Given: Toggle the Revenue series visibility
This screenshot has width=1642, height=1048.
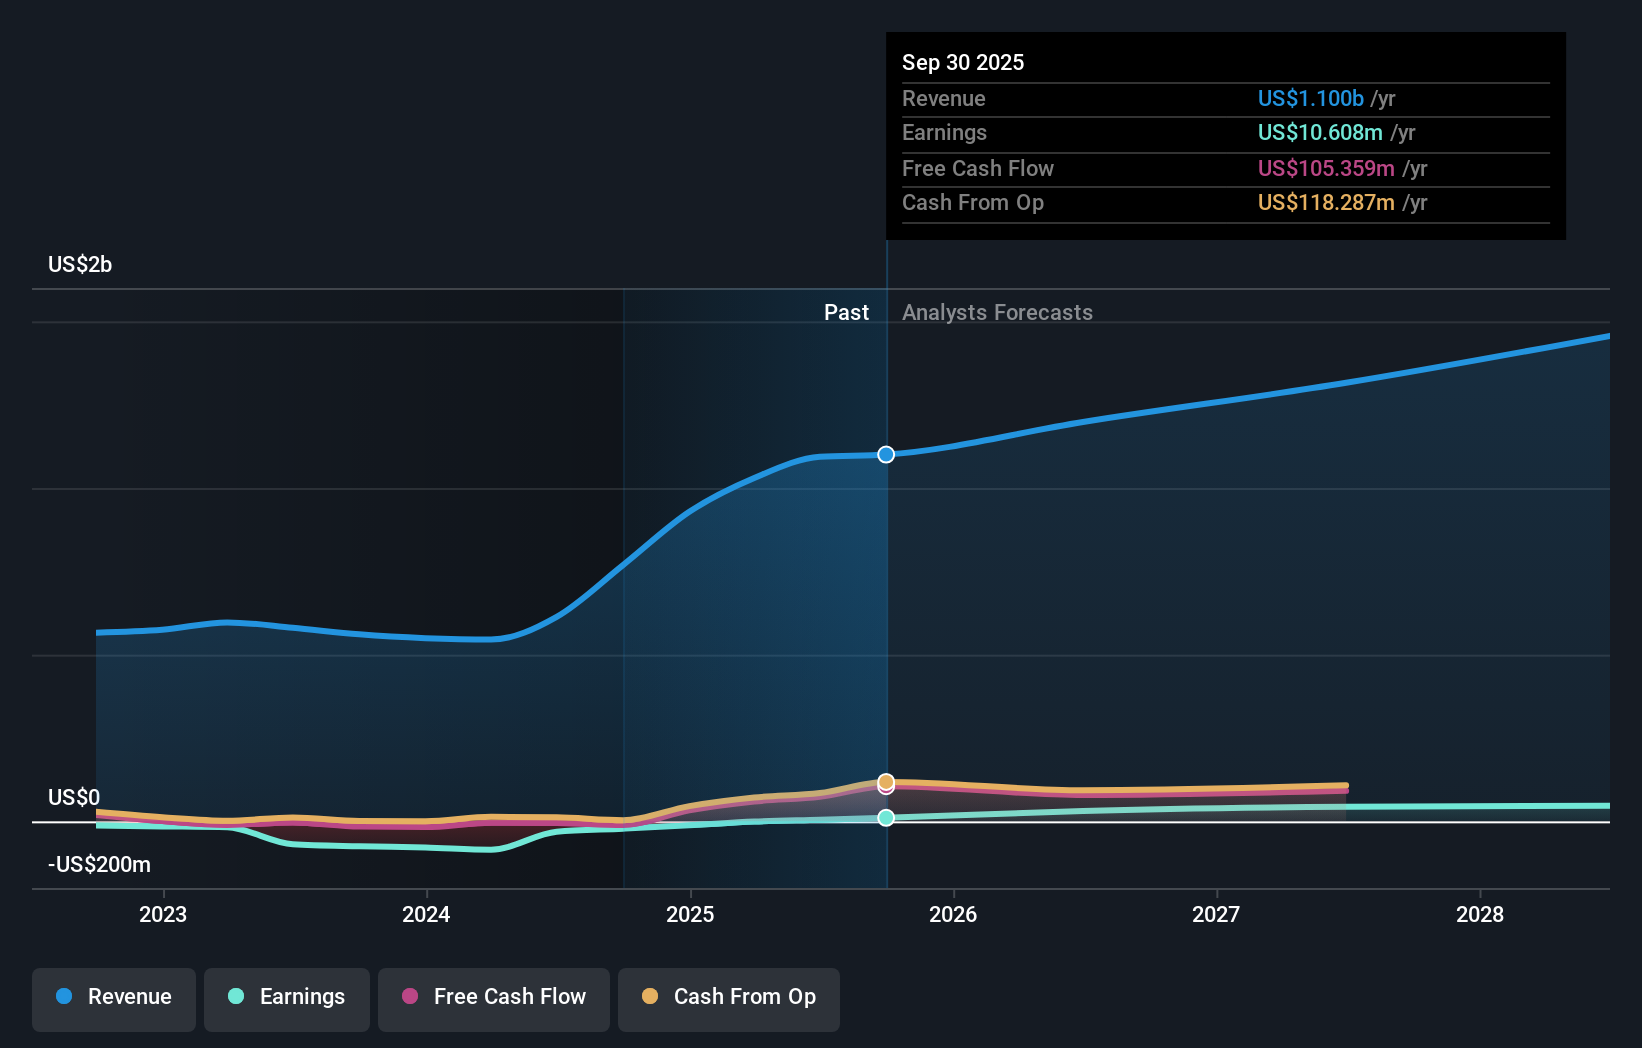Looking at the screenshot, I should click(x=113, y=997).
